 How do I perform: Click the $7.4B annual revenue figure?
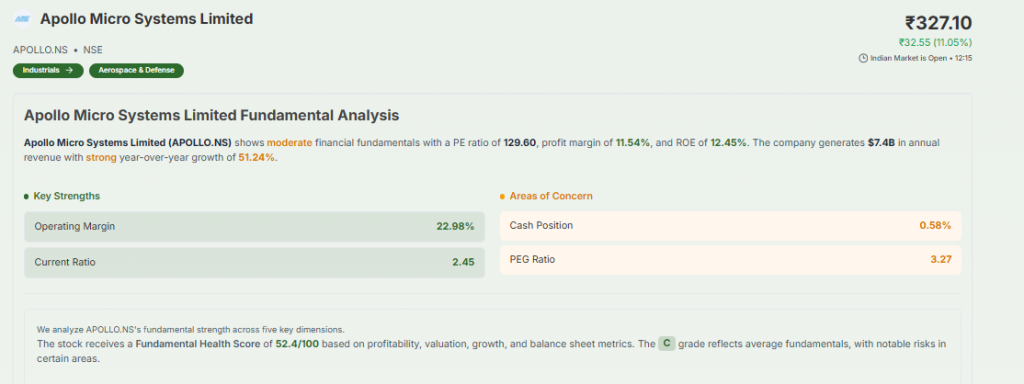[882, 142]
